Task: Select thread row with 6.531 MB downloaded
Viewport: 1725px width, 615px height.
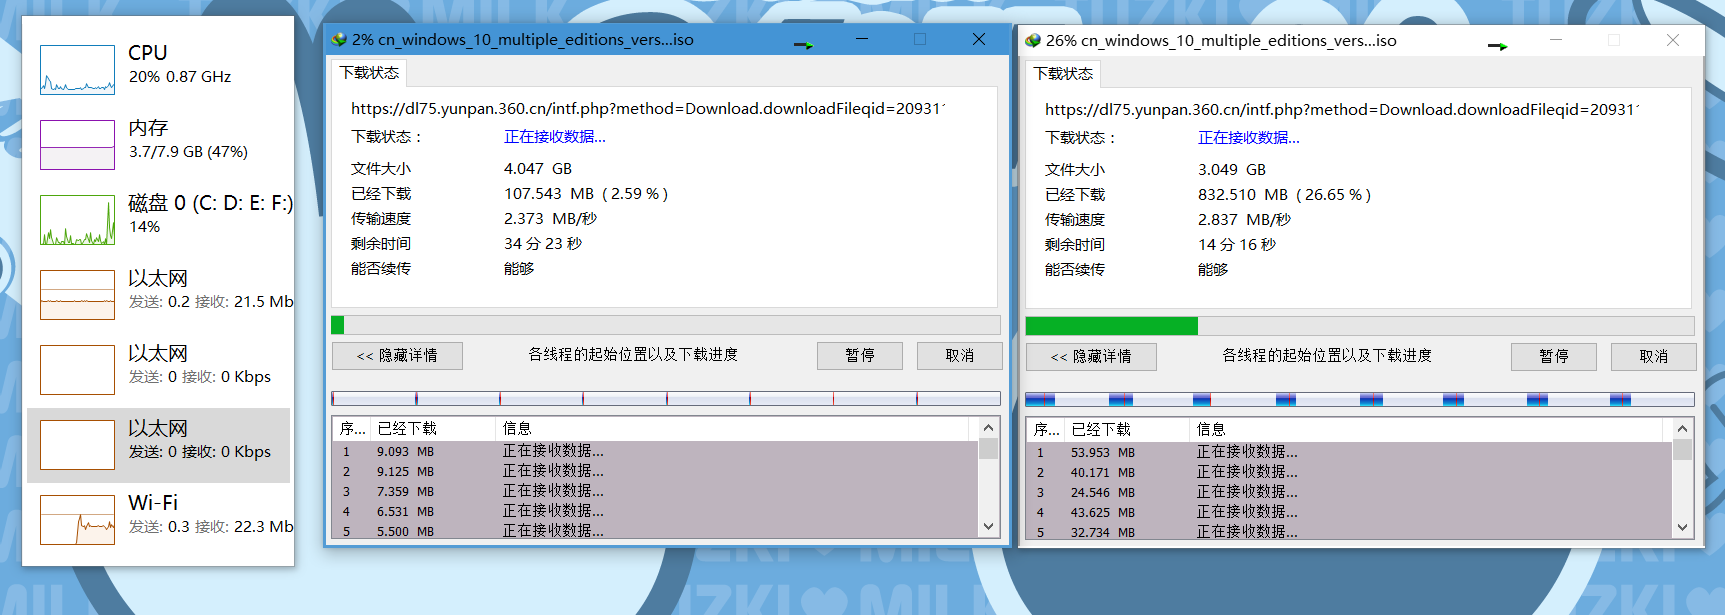Action: (655, 511)
